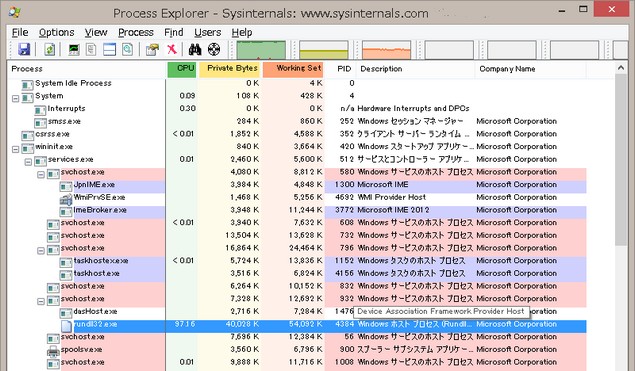Screen dimensions: 635x371
Task: Open the View menu
Action: pos(96,32)
